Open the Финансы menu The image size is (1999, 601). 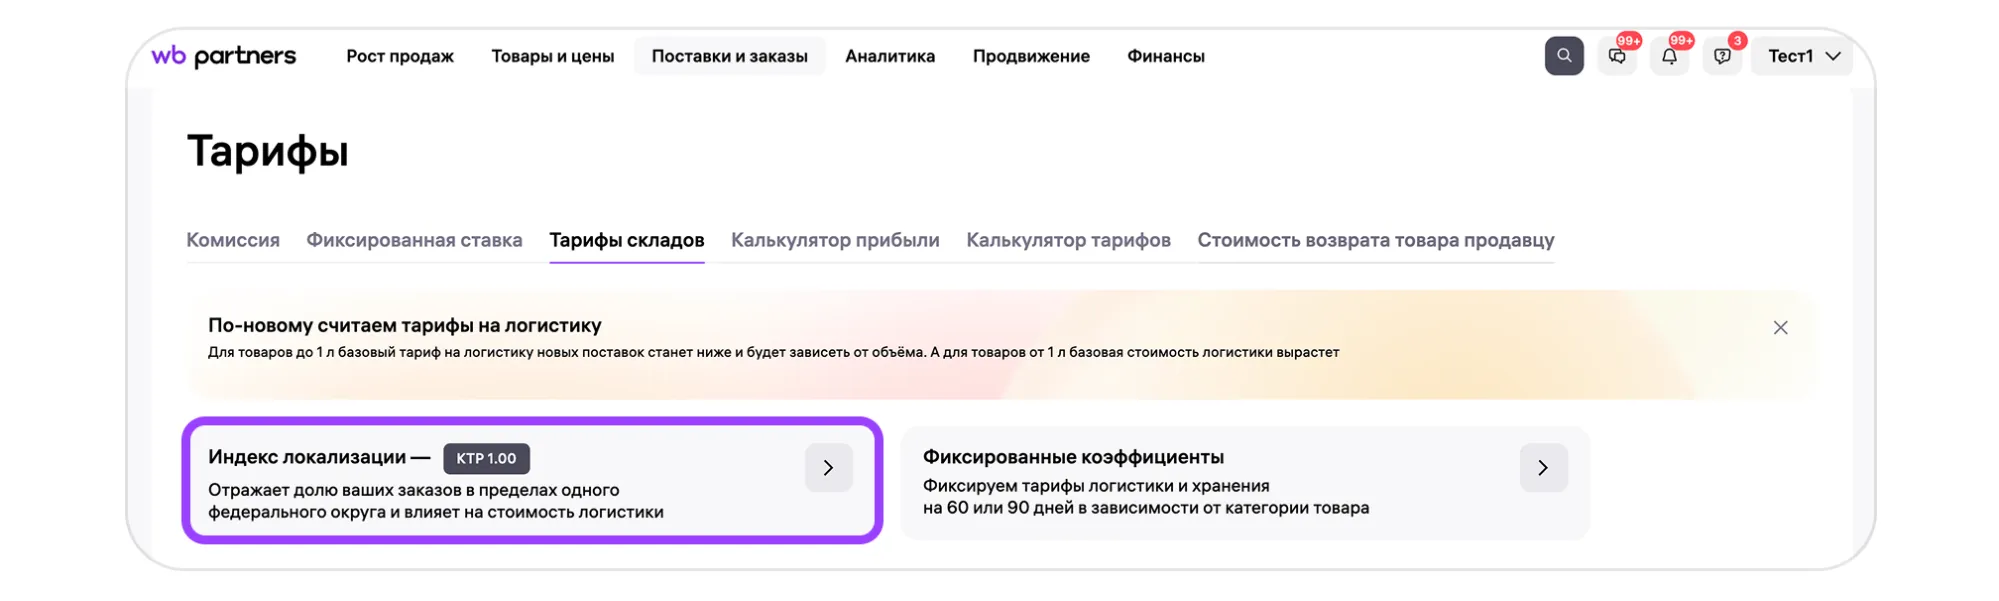click(x=1165, y=56)
